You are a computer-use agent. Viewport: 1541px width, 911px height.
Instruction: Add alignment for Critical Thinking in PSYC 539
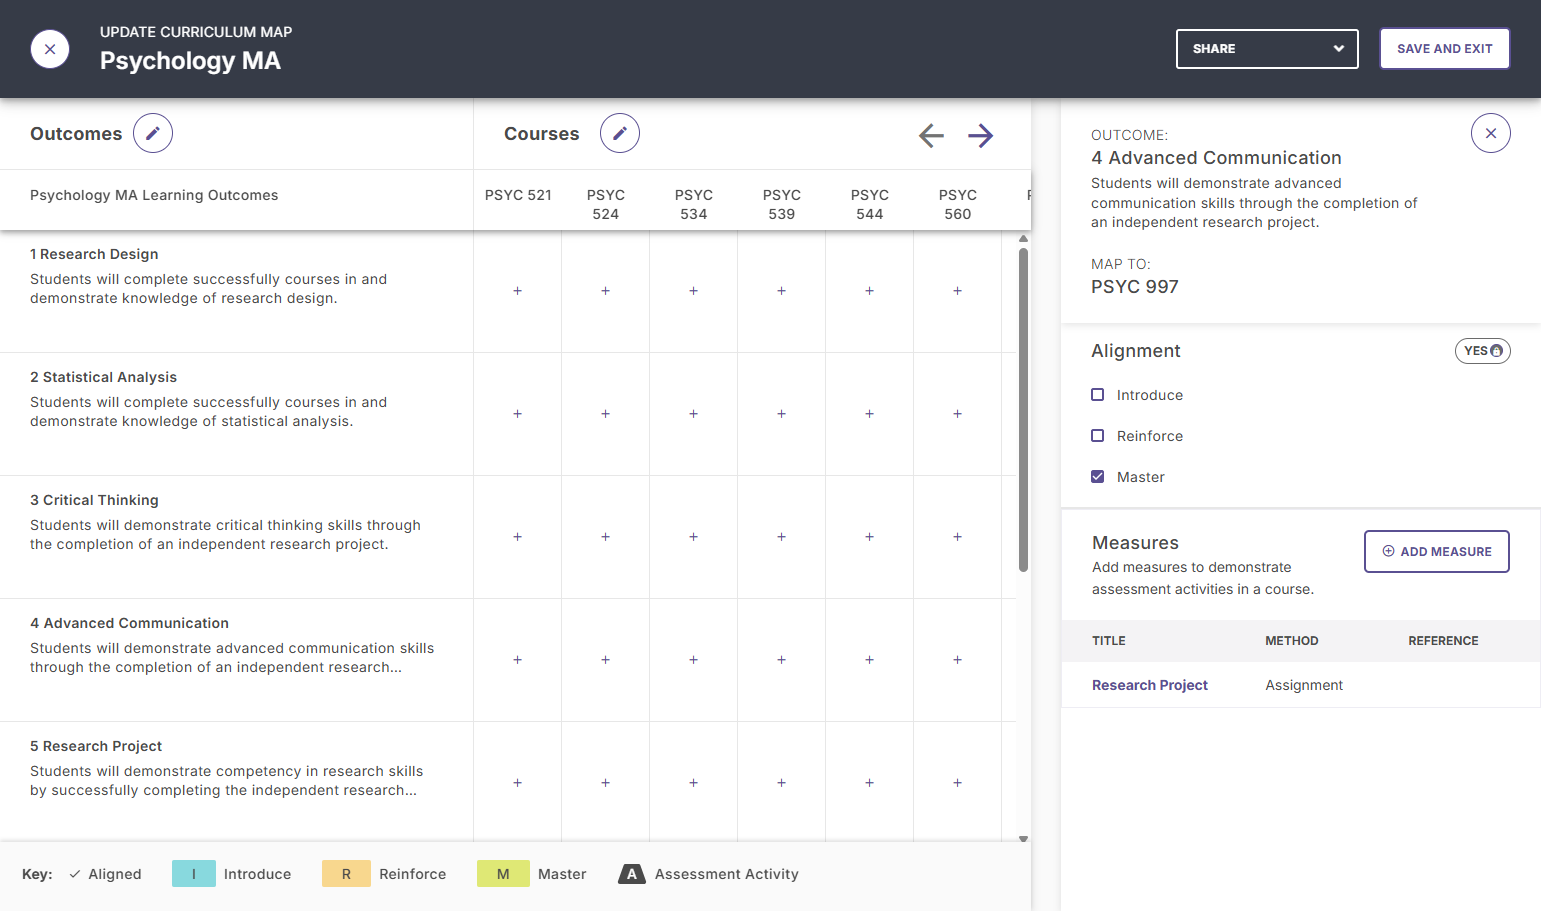tap(781, 537)
